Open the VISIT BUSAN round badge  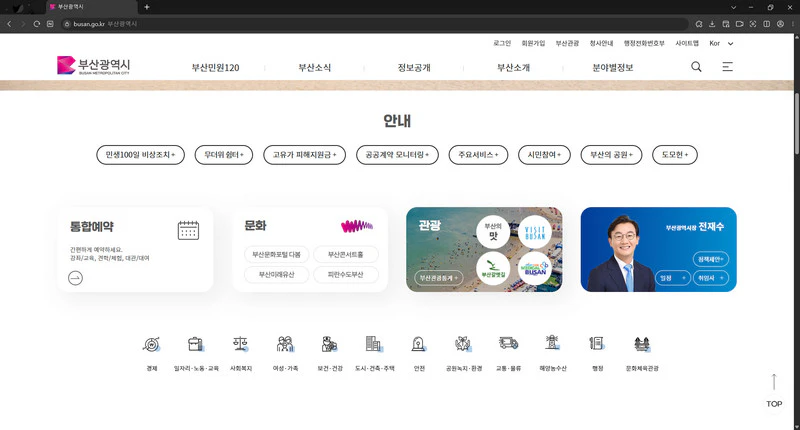click(535, 232)
